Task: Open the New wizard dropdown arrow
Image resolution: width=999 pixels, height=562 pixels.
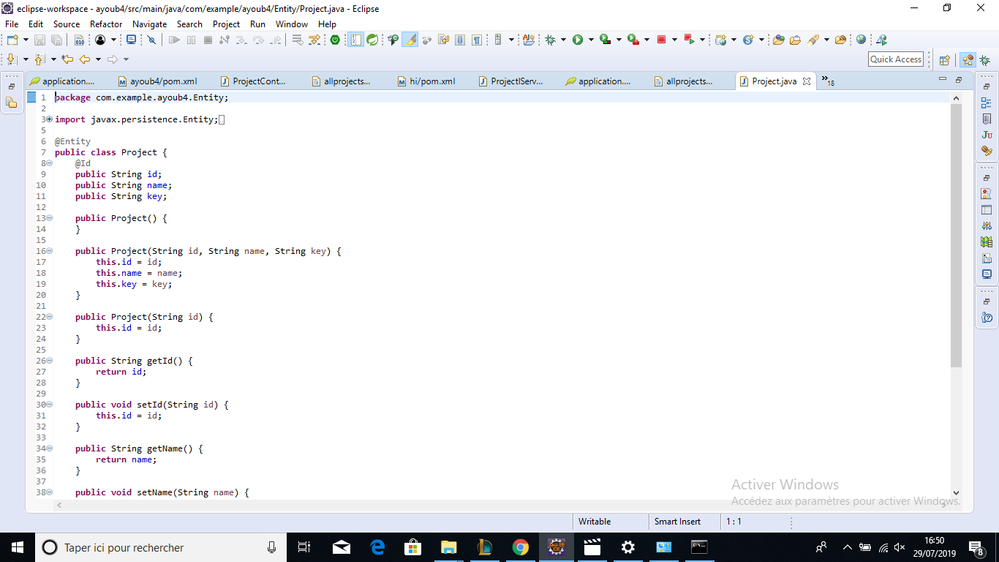Action: coord(25,40)
